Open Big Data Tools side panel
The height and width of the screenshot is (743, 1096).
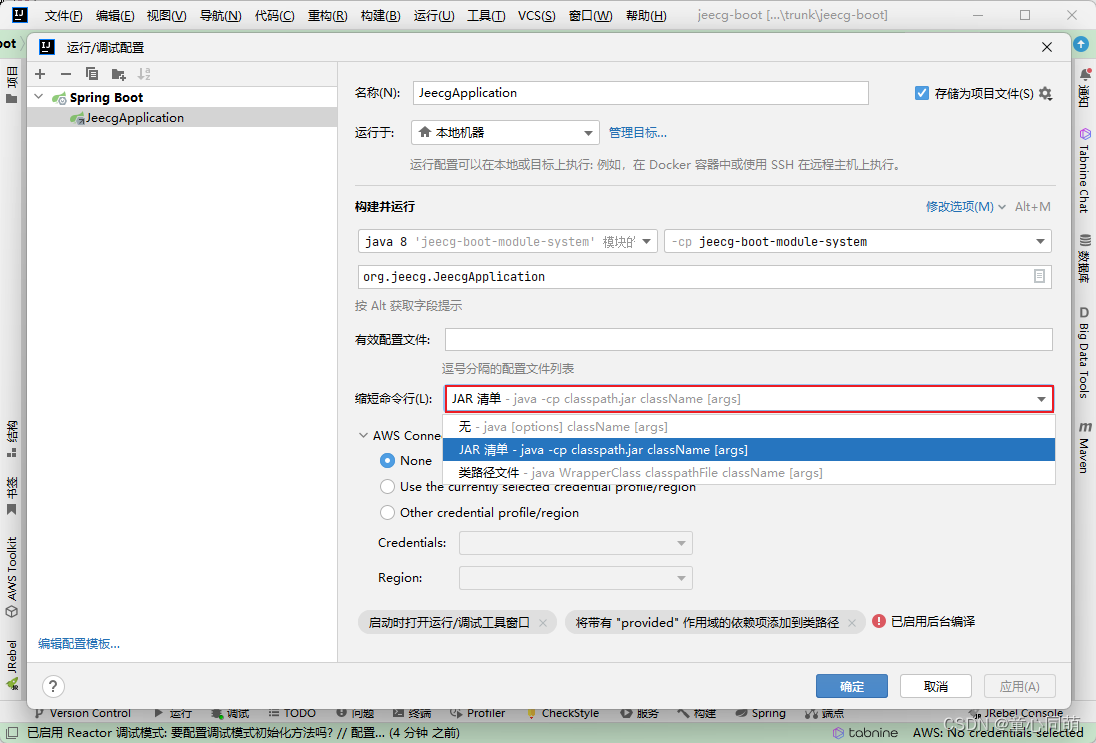tap(1084, 352)
